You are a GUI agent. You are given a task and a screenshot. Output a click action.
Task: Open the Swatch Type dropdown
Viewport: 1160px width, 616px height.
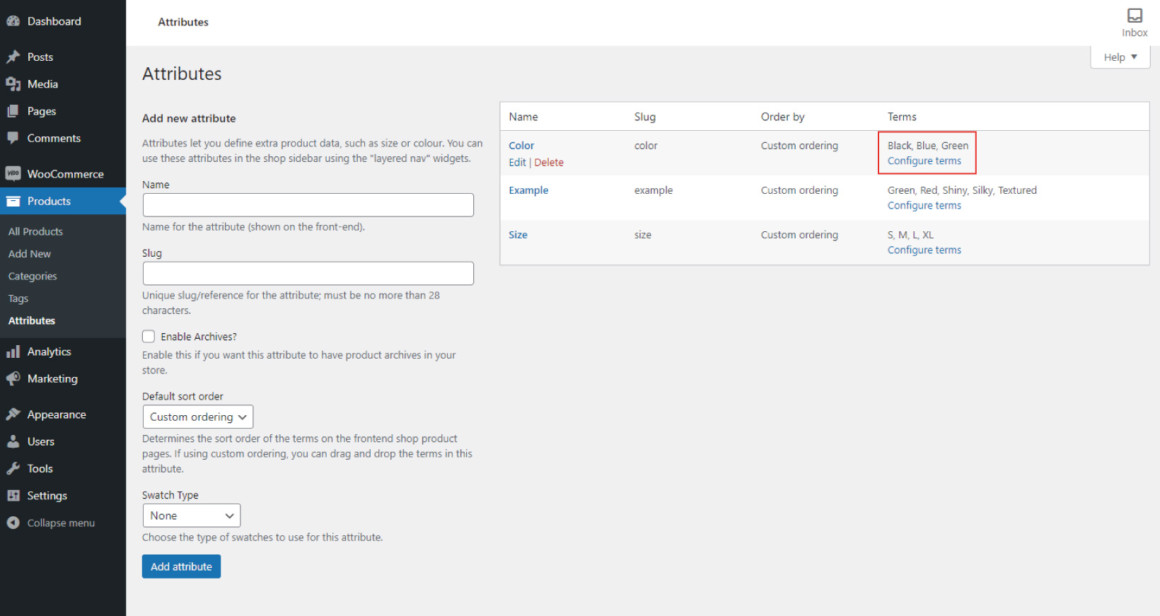(192, 515)
